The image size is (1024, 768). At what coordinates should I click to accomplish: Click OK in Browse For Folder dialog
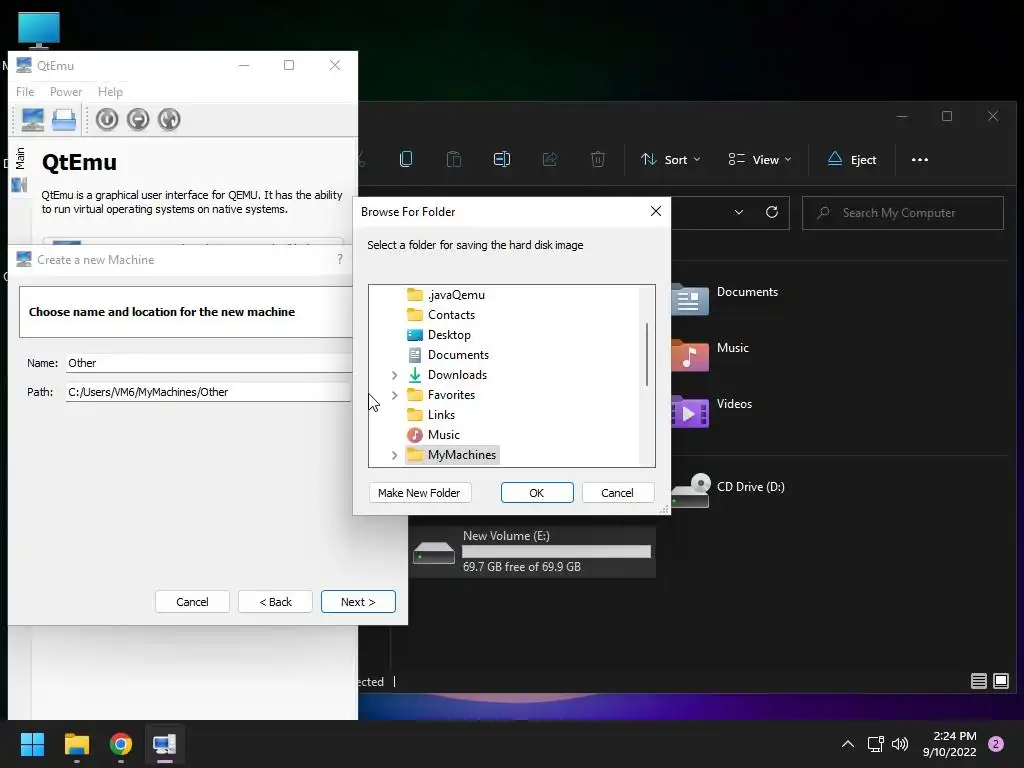[x=537, y=493]
